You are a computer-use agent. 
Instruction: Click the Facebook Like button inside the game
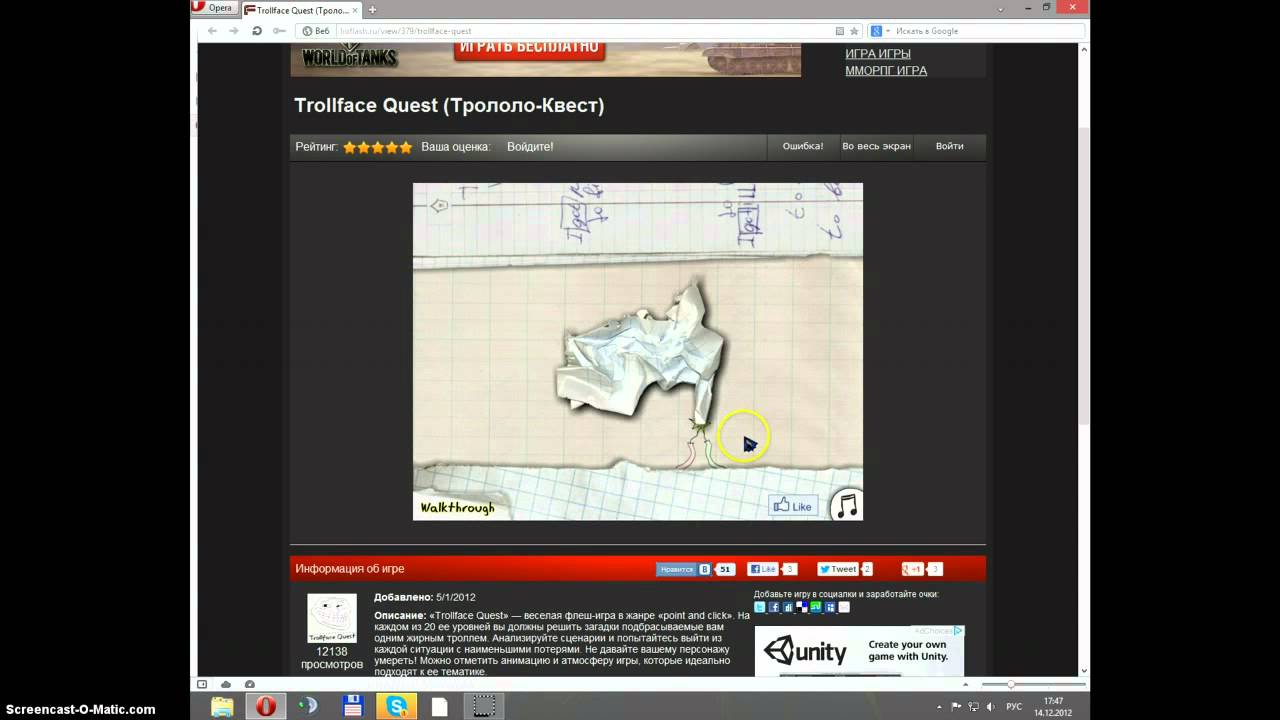point(792,506)
